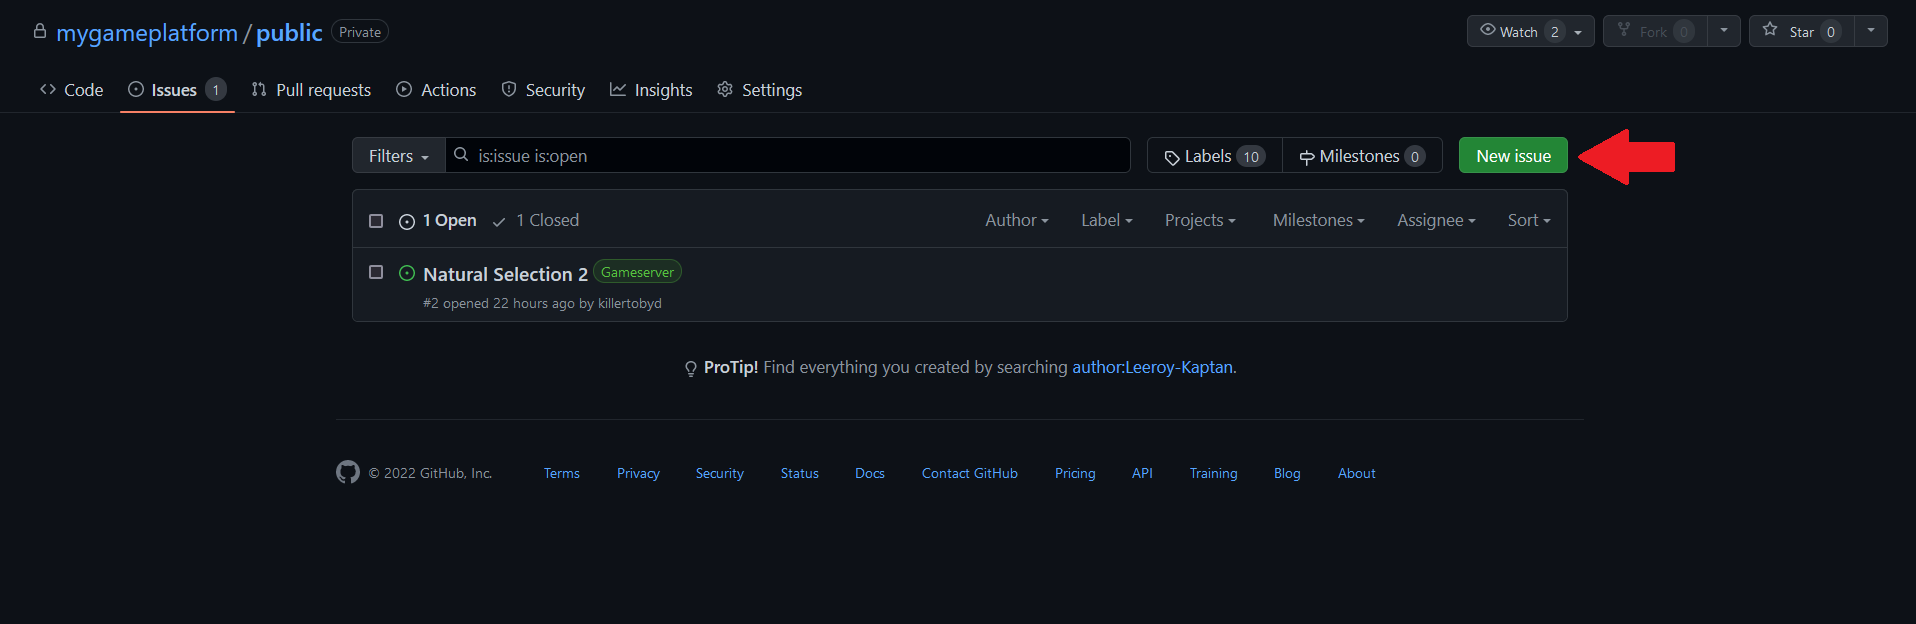The width and height of the screenshot is (1916, 624).
Task: Click the lock icon next to mygameplatform
Action: click(x=40, y=32)
